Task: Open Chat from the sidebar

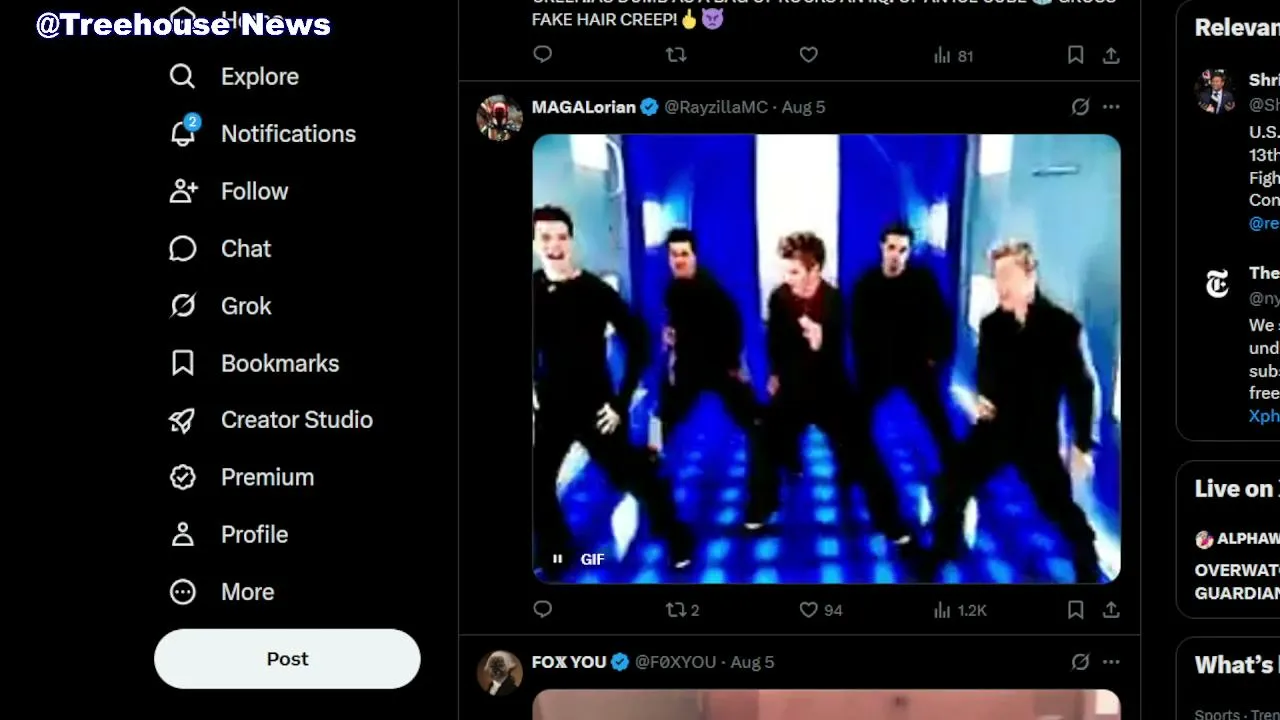Action: coord(220,248)
